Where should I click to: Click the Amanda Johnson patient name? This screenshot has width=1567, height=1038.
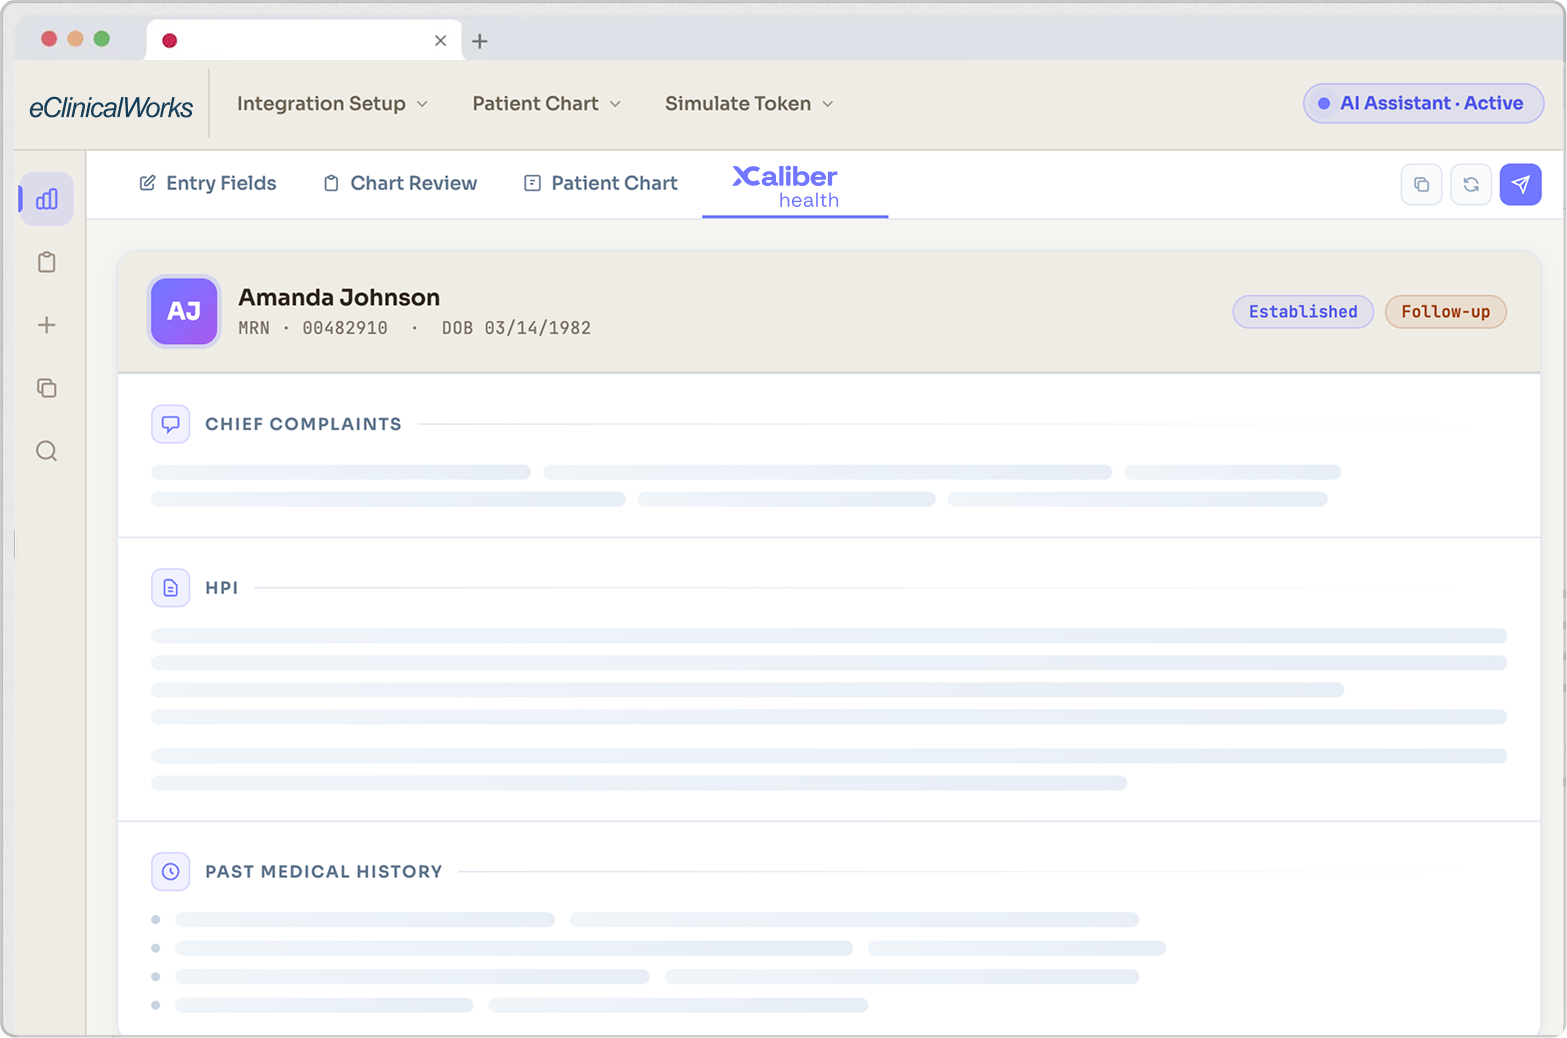tap(339, 297)
